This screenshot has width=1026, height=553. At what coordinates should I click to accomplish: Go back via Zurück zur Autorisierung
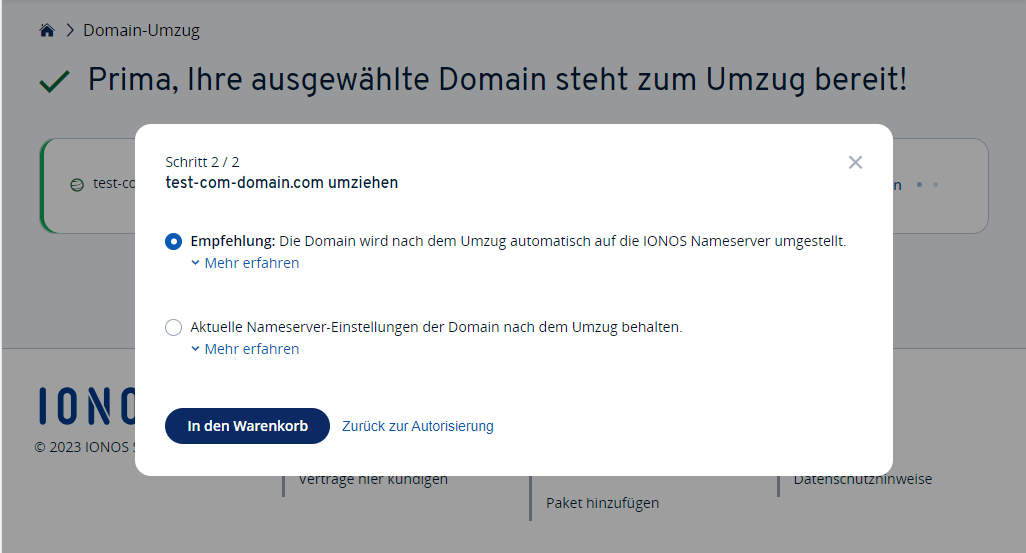417,426
